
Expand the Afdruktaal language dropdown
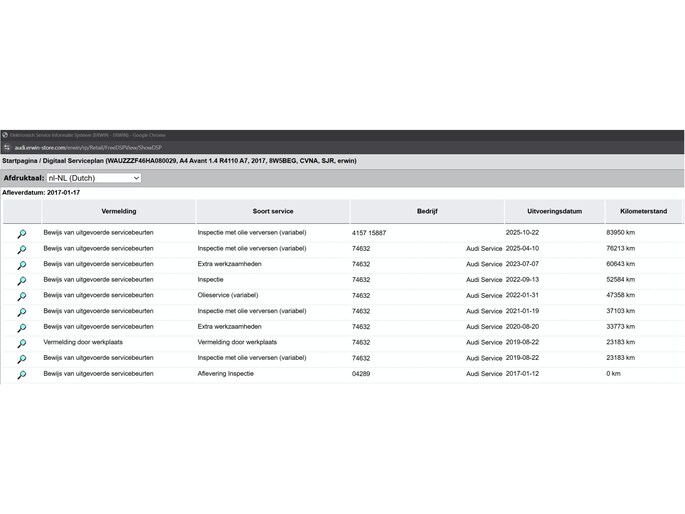coord(94,178)
